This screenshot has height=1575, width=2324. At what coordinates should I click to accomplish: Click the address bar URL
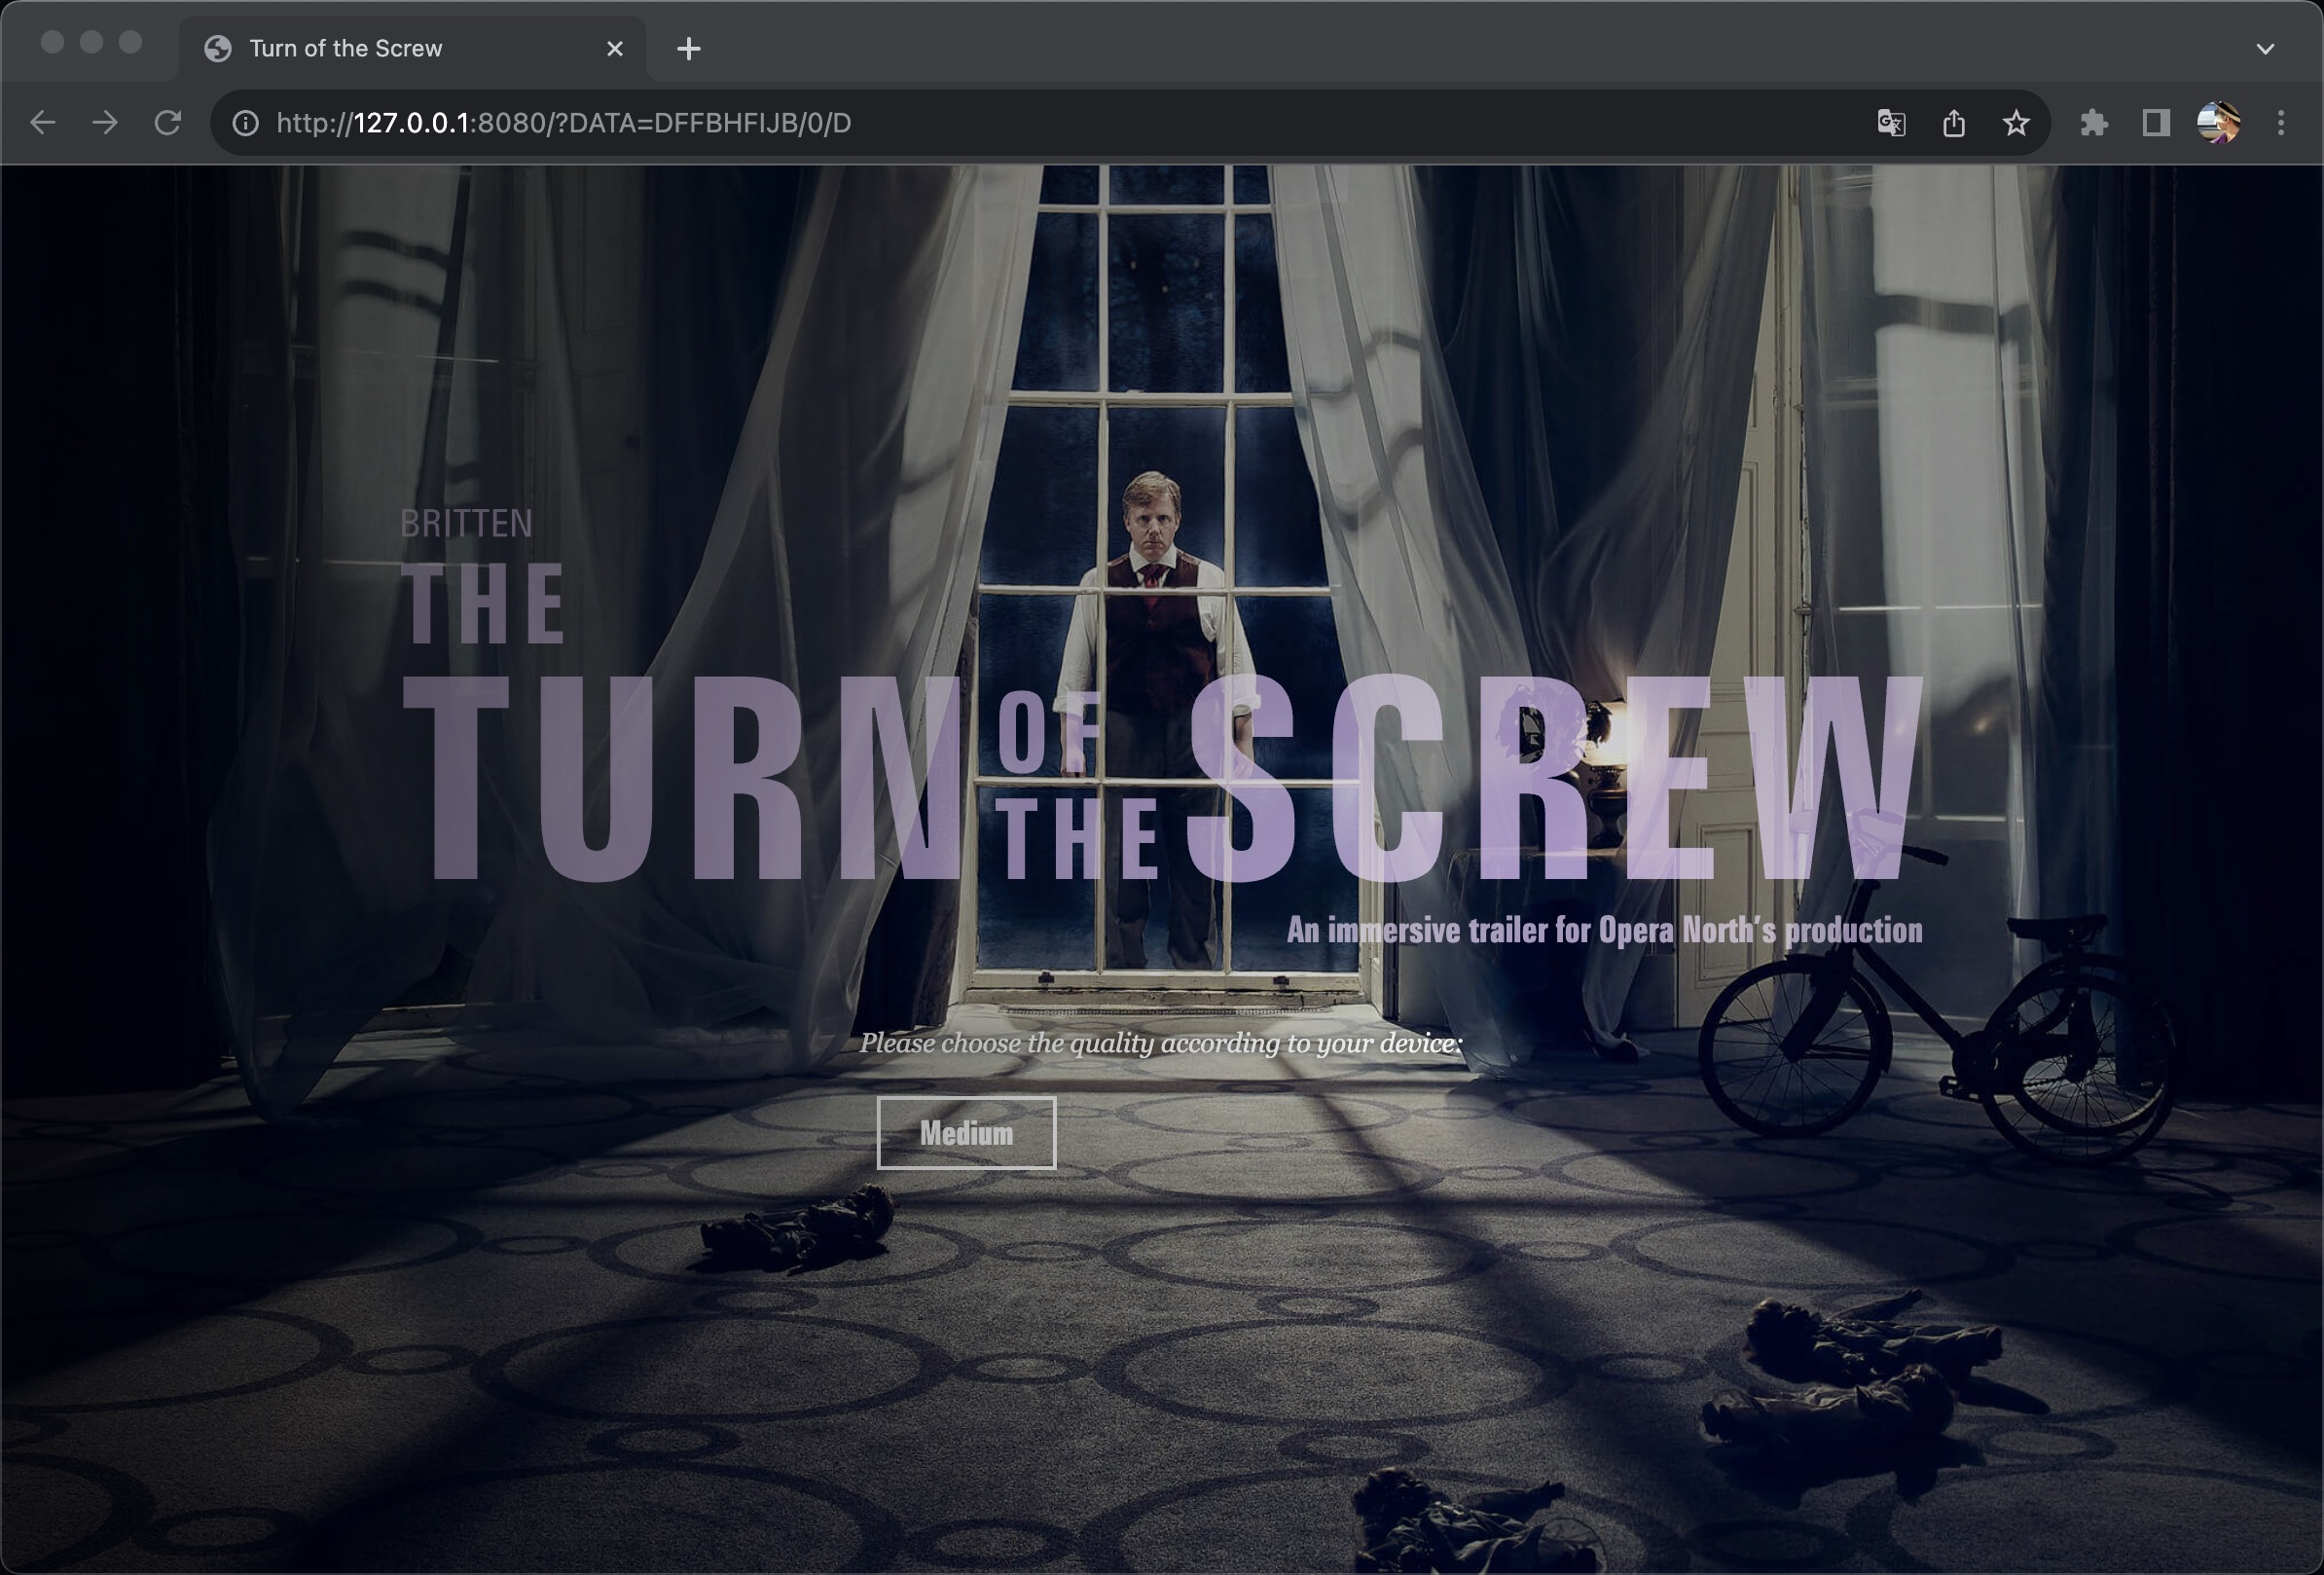(x=564, y=123)
